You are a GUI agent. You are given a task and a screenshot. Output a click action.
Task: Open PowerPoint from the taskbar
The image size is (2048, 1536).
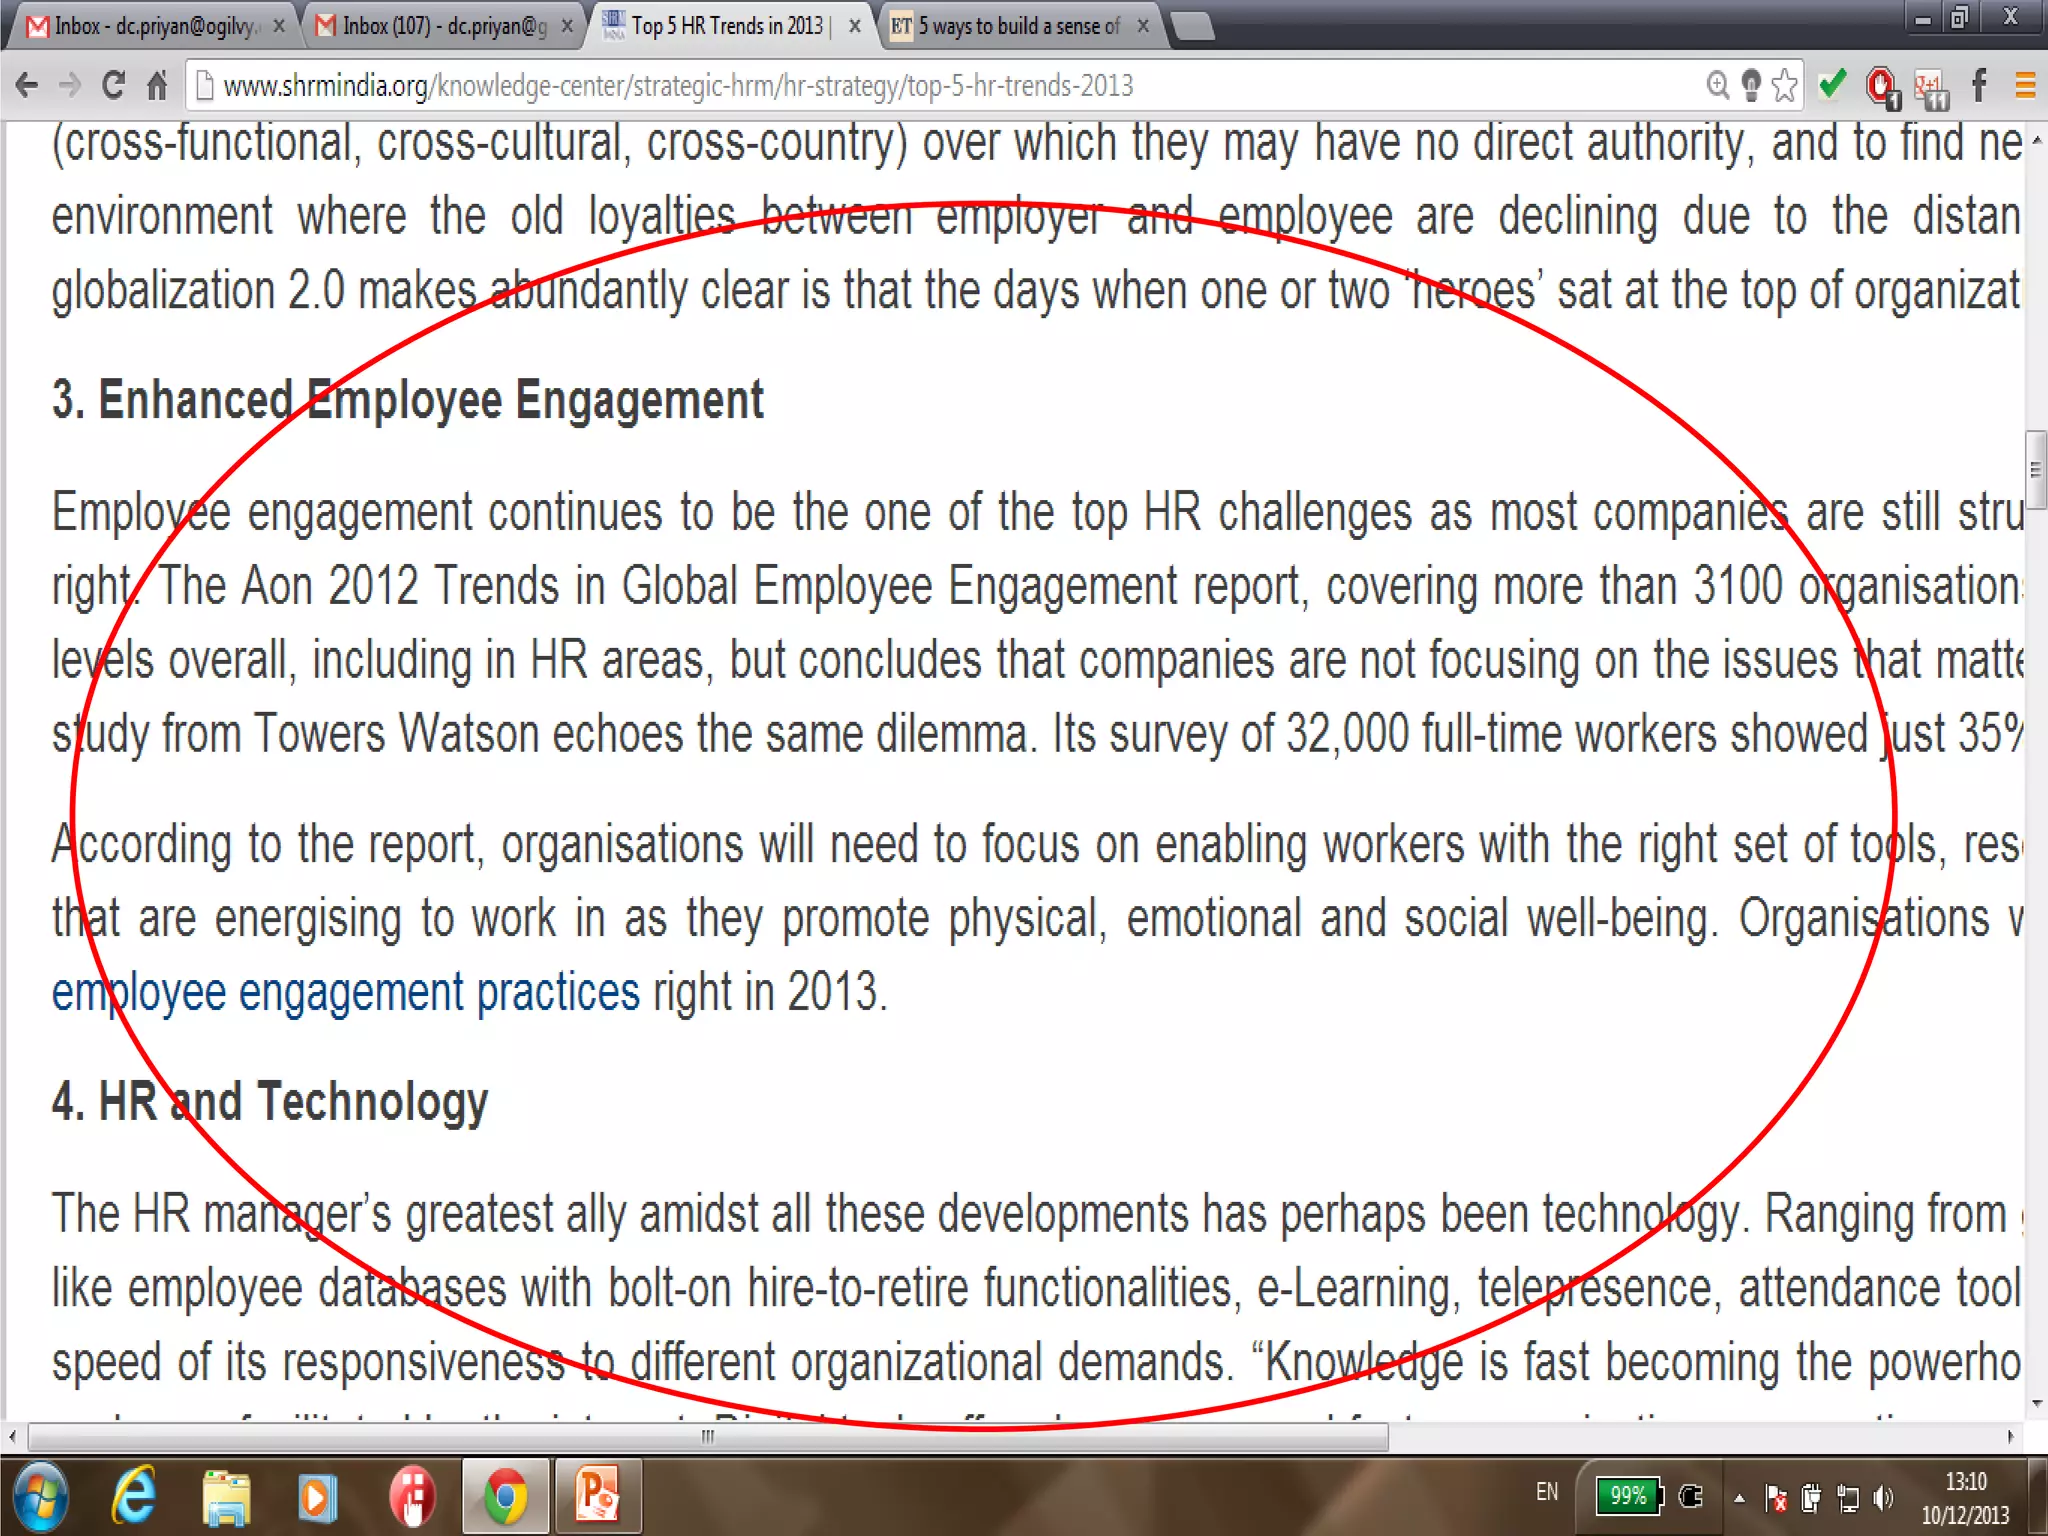tap(597, 1497)
